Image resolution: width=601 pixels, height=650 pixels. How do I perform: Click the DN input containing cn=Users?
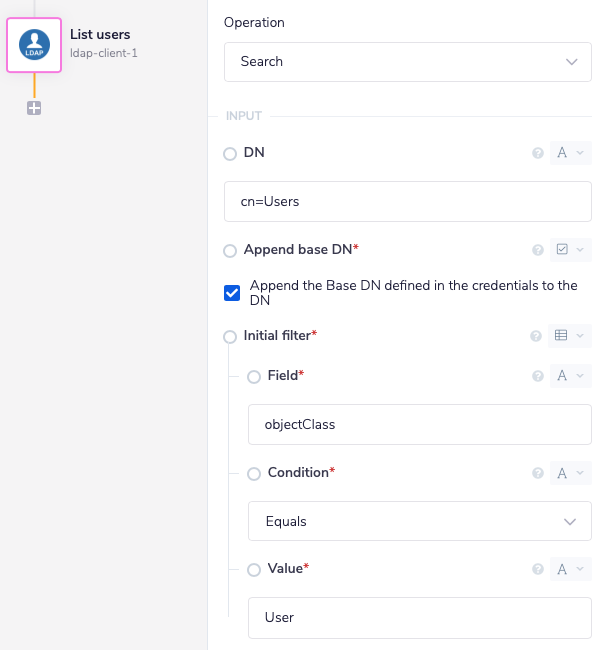pyautogui.click(x=408, y=201)
